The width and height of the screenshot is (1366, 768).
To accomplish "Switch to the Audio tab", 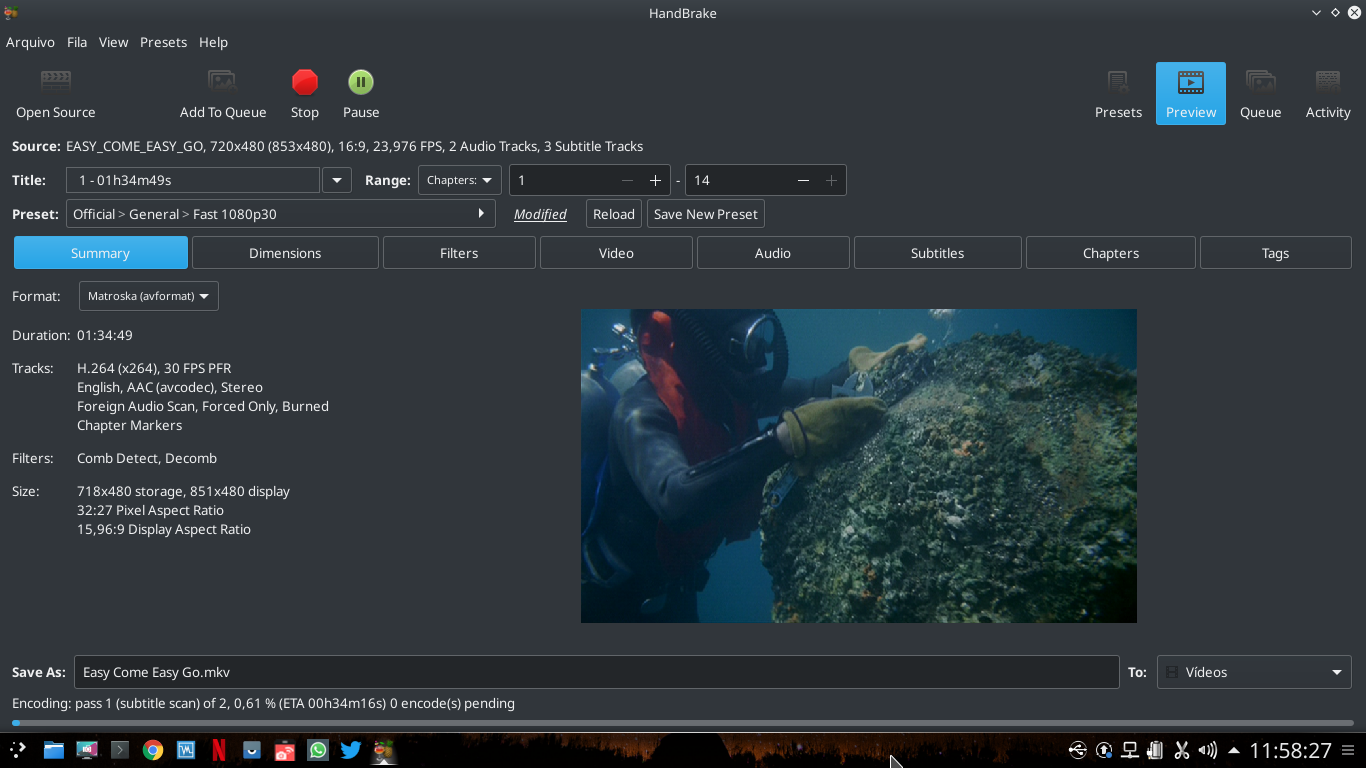I will pos(773,253).
